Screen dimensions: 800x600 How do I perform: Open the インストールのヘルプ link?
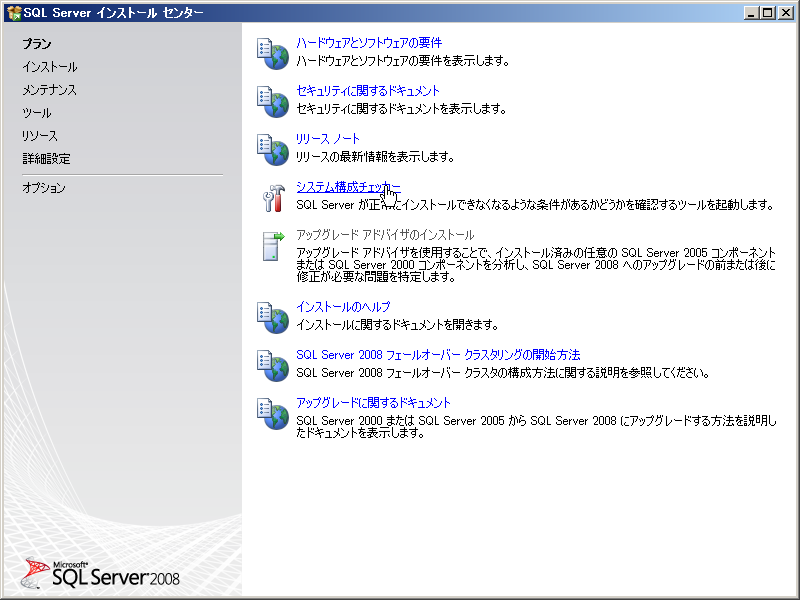tap(343, 307)
